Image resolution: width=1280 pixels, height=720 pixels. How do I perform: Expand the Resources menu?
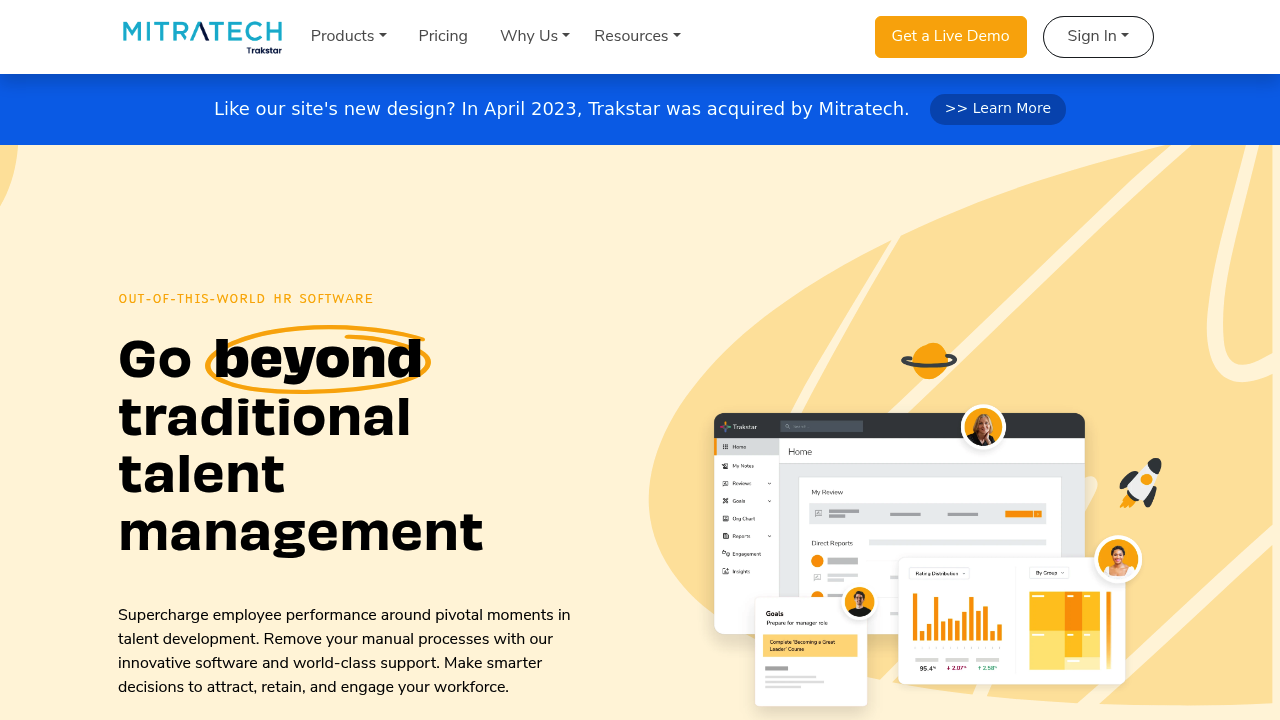coord(637,36)
